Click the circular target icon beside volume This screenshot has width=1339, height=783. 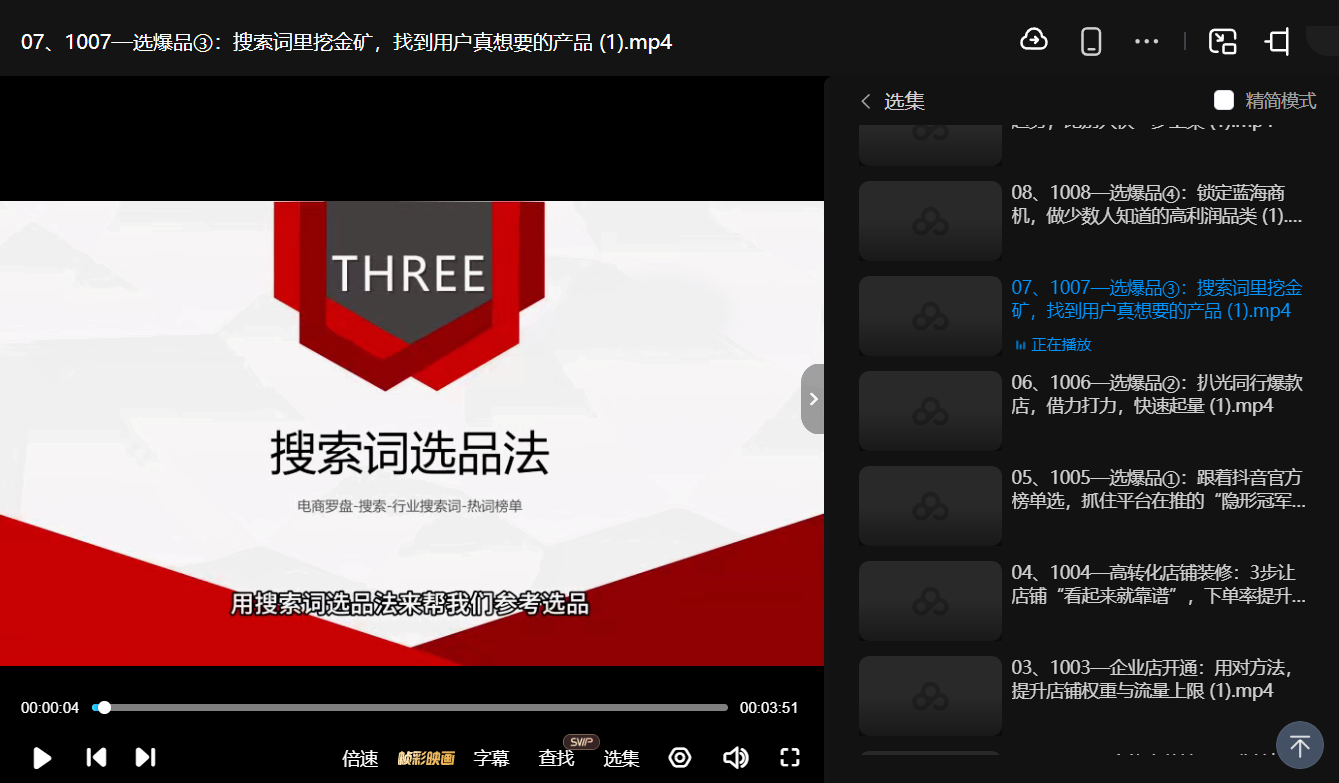tap(680, 758)
